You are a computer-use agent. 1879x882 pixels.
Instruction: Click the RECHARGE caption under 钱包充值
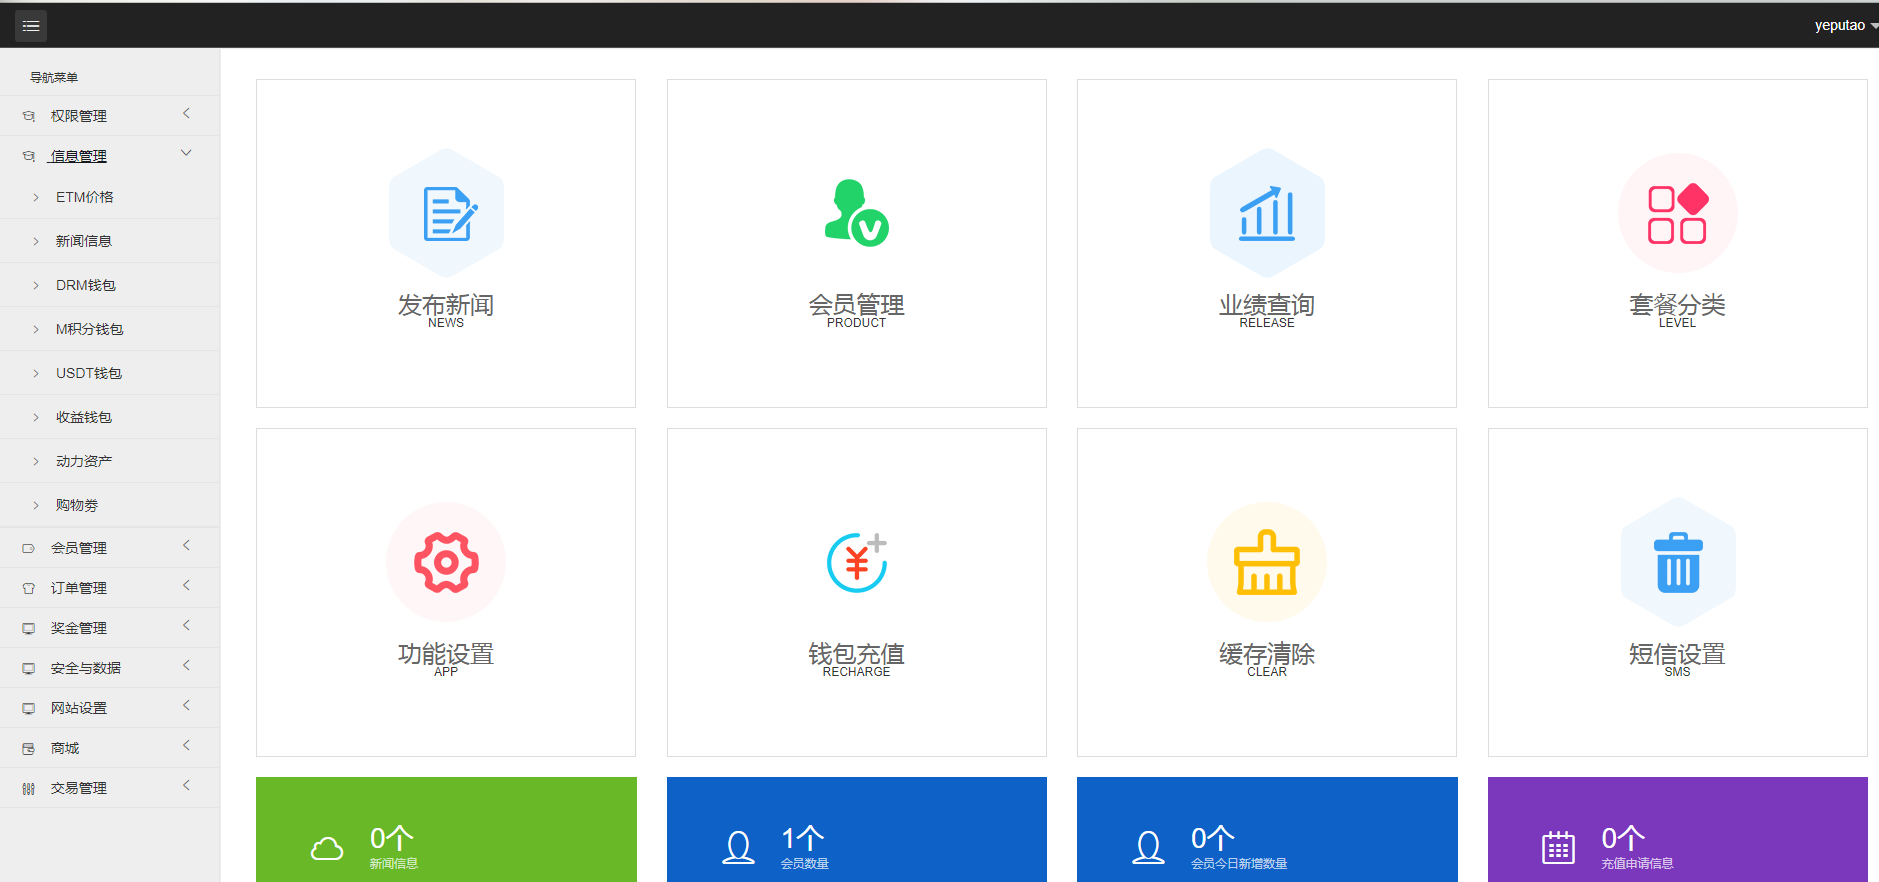click(856, 672)
